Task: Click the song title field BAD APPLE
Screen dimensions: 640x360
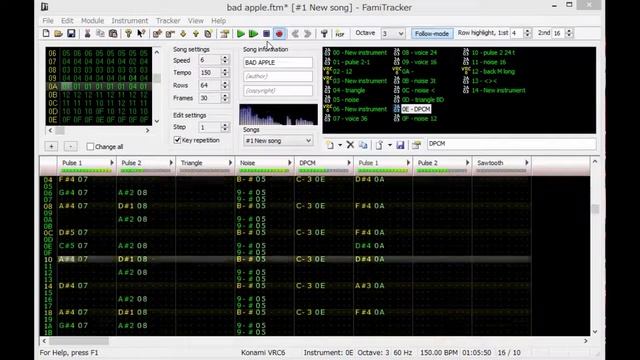Action: point(278,62)
